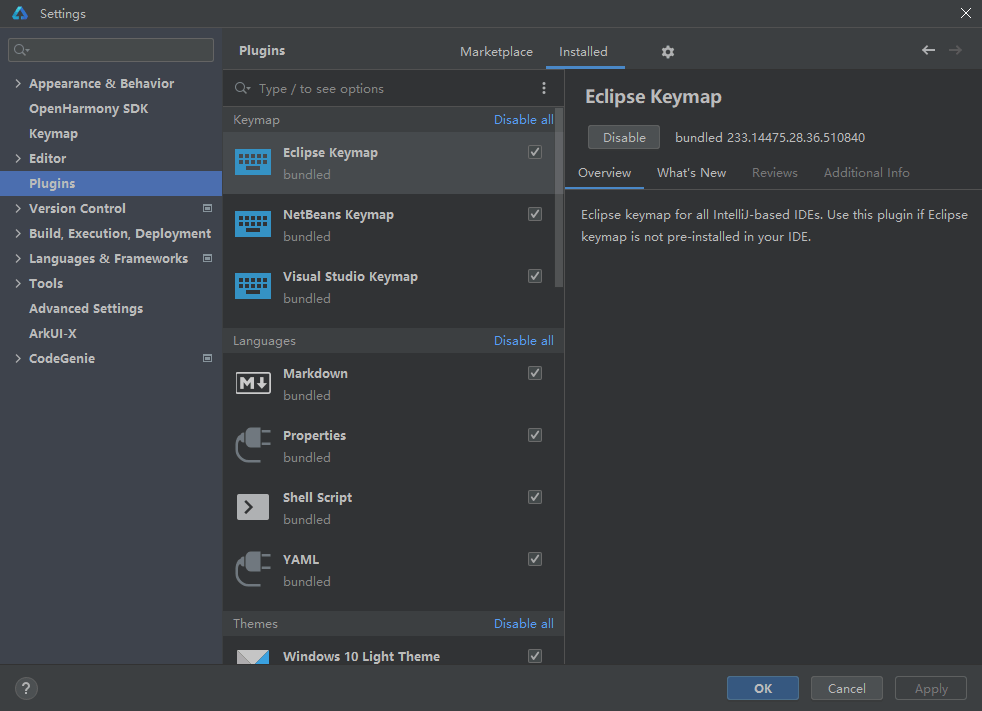Focus the plugin search input field

(x=395, y=88)
